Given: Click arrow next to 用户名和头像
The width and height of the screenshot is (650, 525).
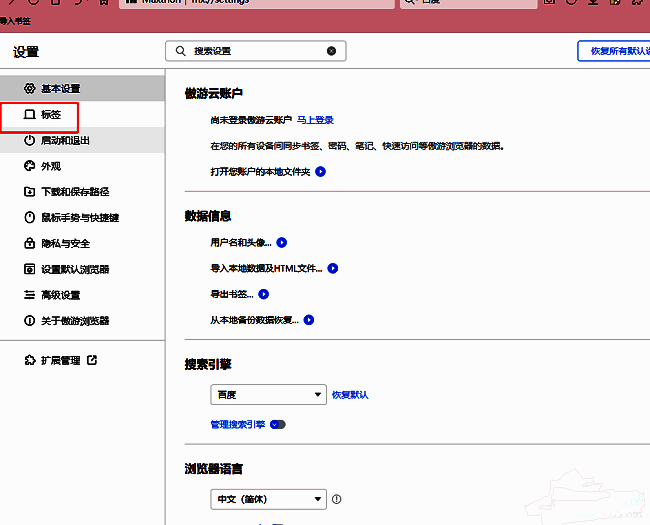Looking at the screenshot, I should [282, 243].
